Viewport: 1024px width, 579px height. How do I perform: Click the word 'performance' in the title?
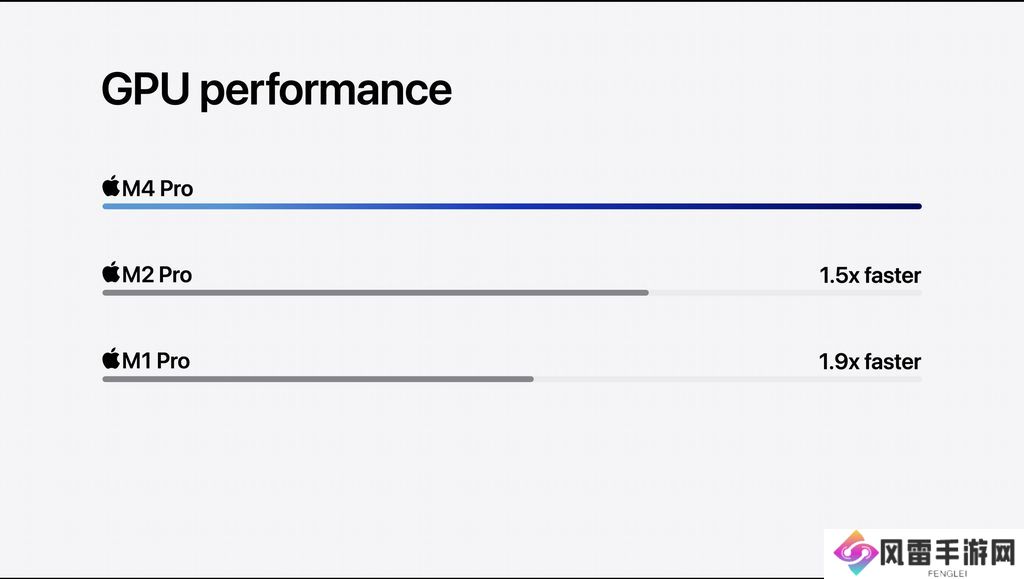(x=325, y=91)
